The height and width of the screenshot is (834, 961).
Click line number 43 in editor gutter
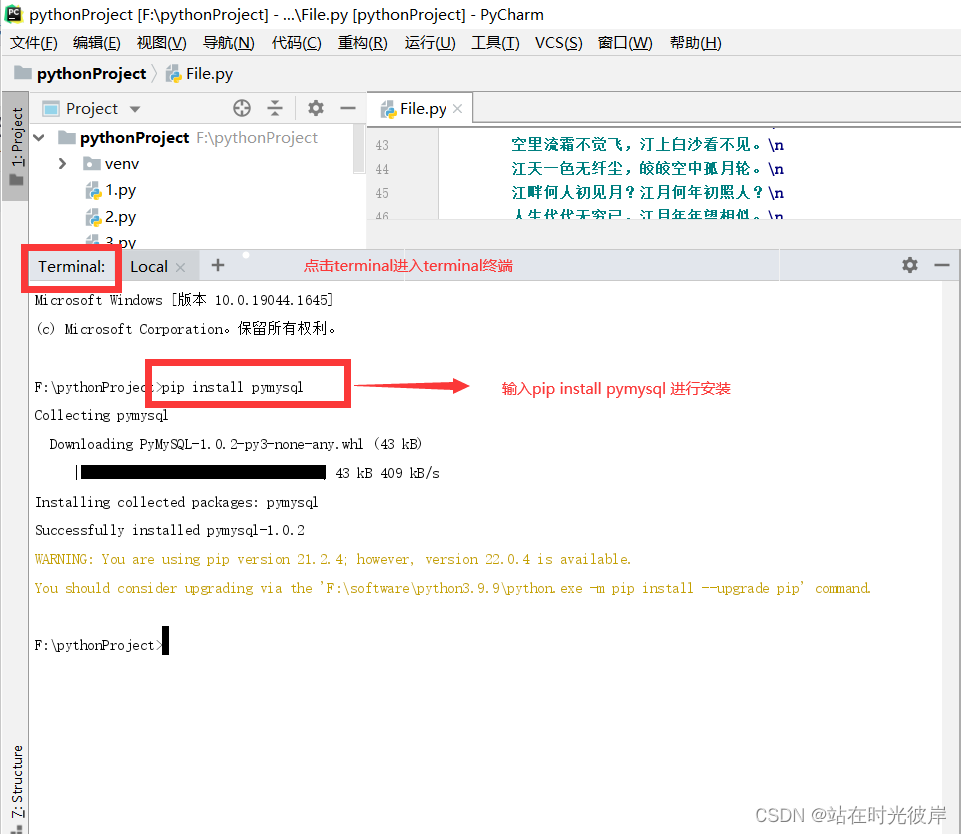[382, 145]
